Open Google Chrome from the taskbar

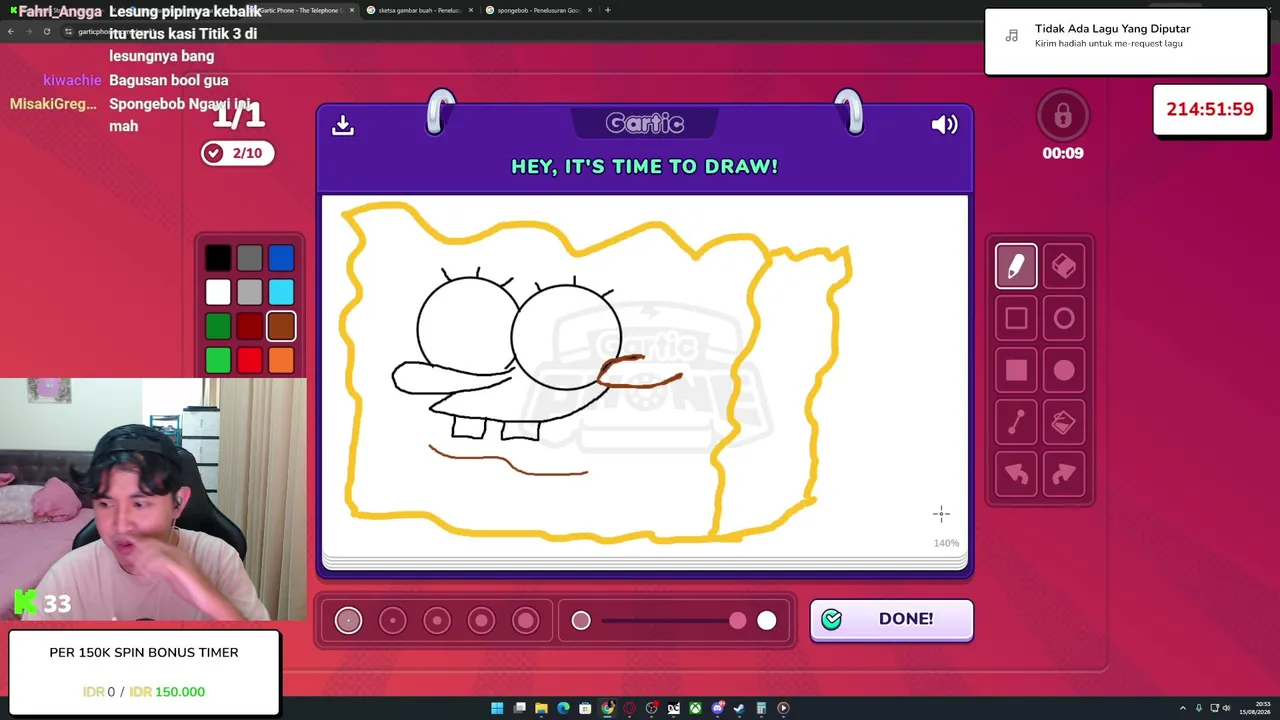[x=607, y=708]
